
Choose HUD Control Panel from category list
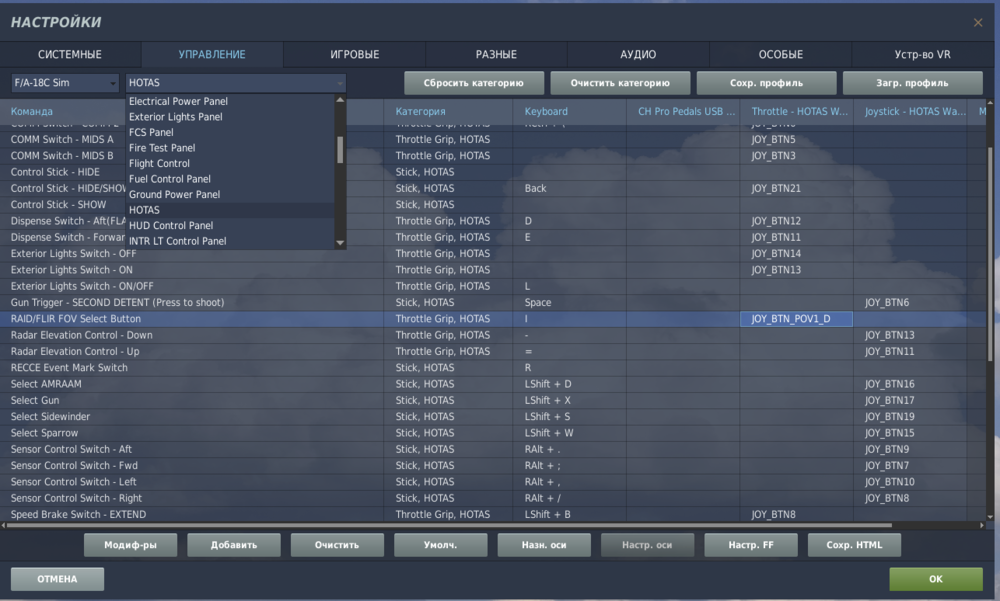point(171,225)
